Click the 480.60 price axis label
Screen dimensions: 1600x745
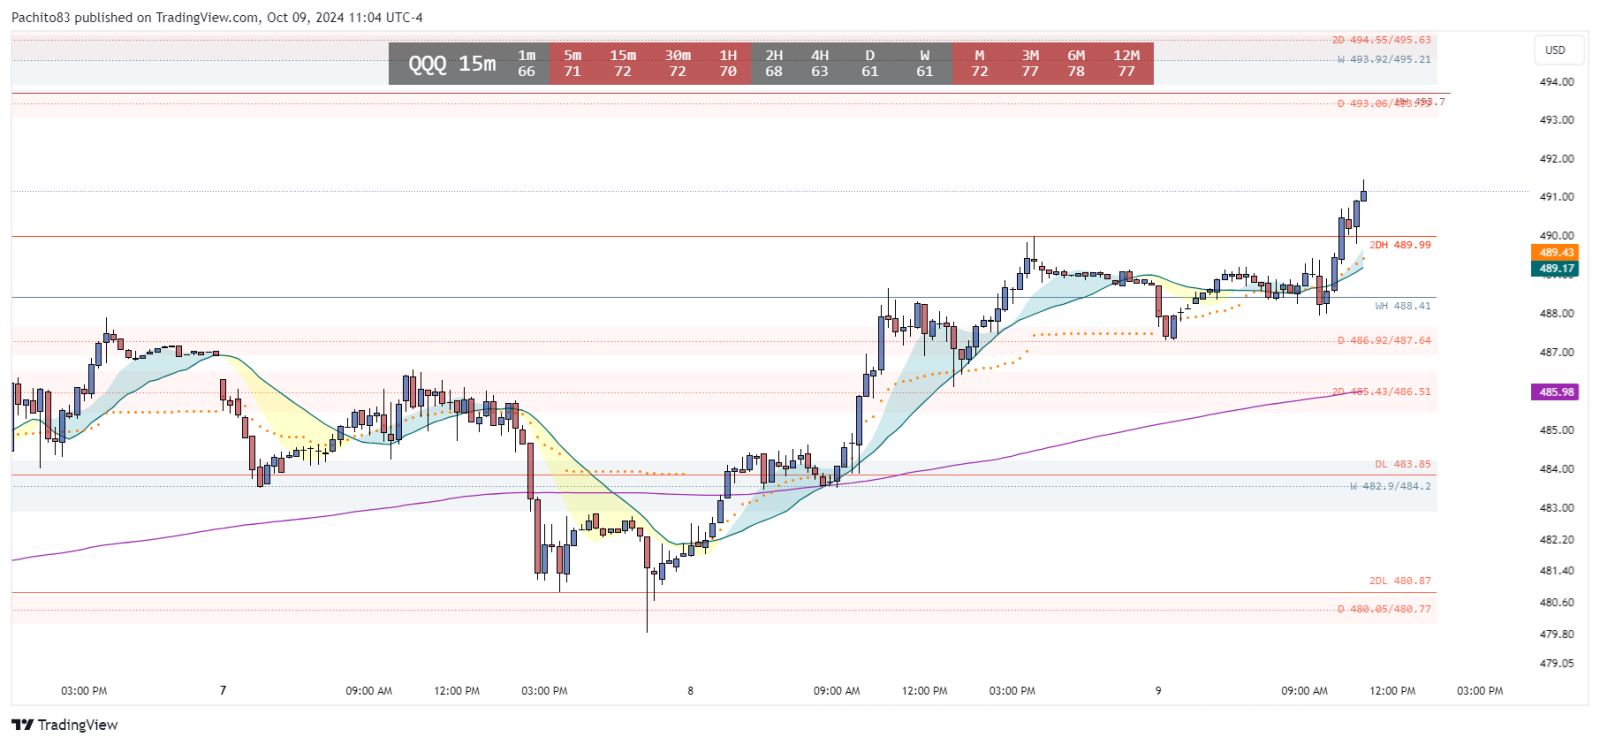click(x=1556, y=603)
